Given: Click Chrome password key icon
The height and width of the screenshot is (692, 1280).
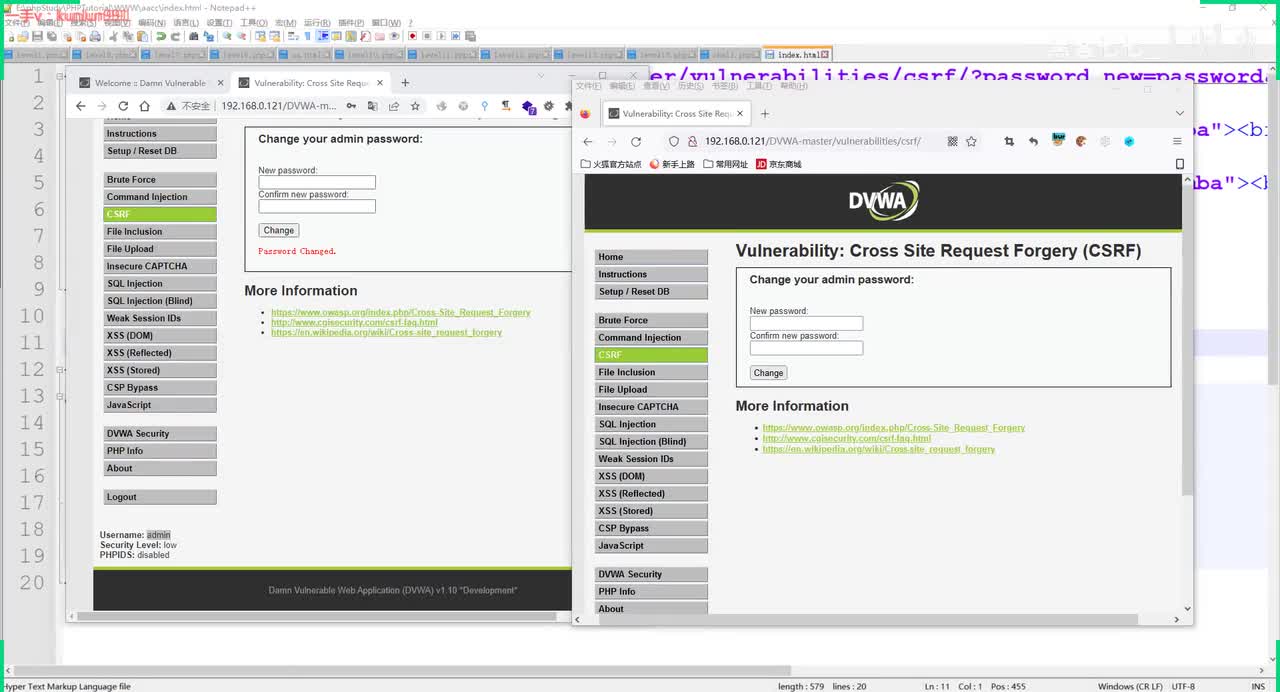Looking at the screenshot, I should coord(351,106).
